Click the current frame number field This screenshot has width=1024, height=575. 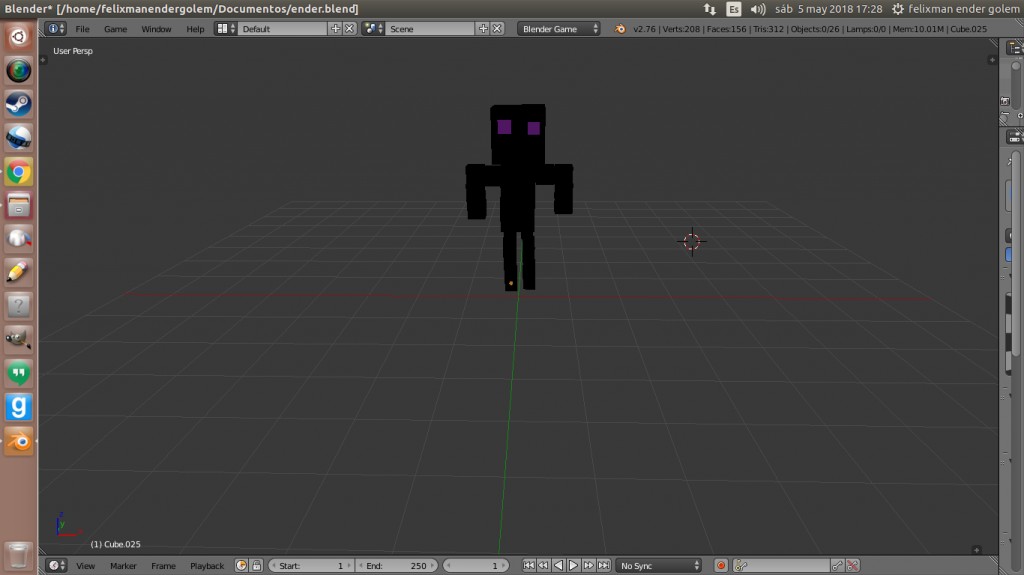point(476,565)
